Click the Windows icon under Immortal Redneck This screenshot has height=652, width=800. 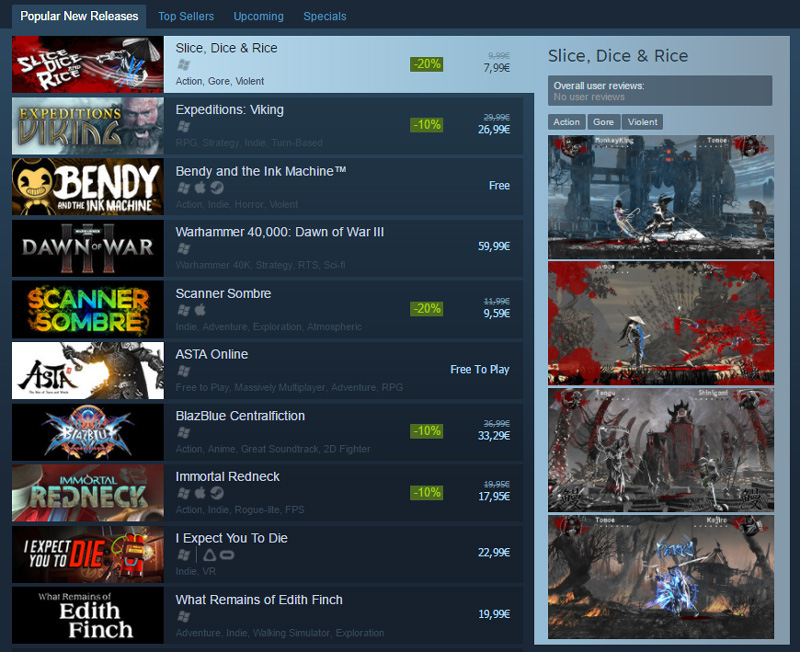click(184, 493)
